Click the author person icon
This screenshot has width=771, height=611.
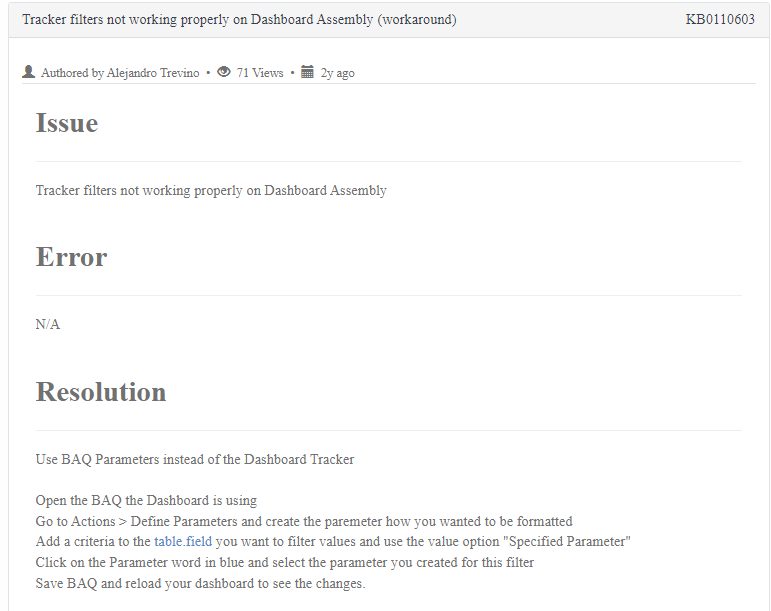point(29,72)
